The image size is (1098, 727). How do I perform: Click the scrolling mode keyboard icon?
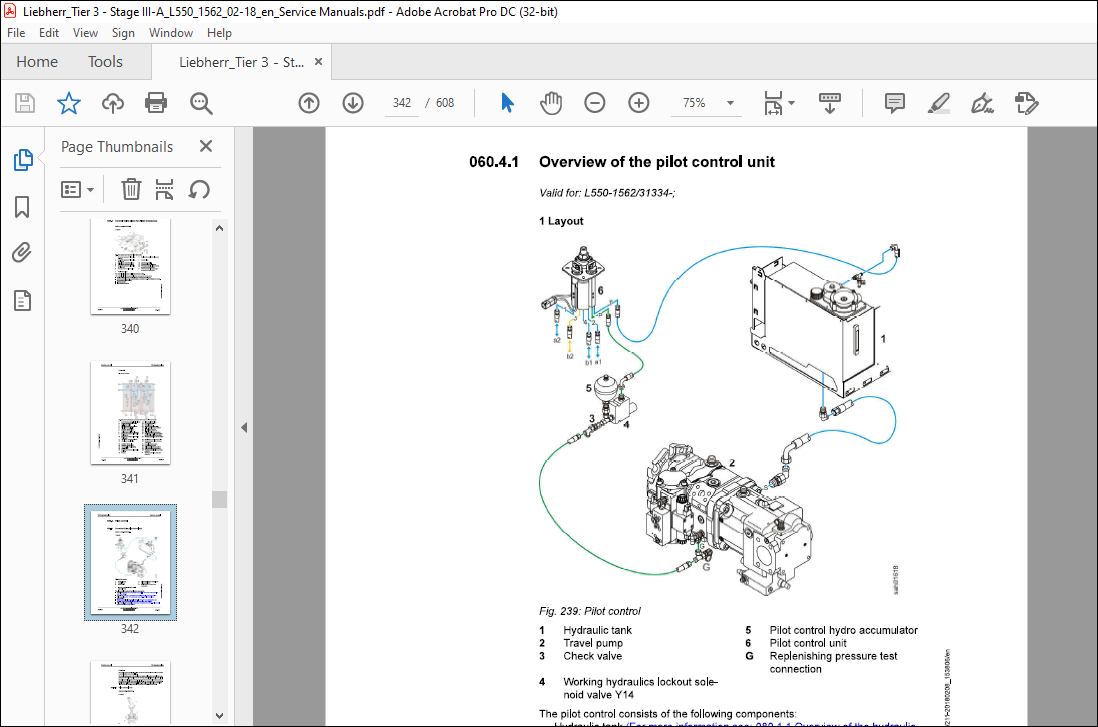(830, 103)
